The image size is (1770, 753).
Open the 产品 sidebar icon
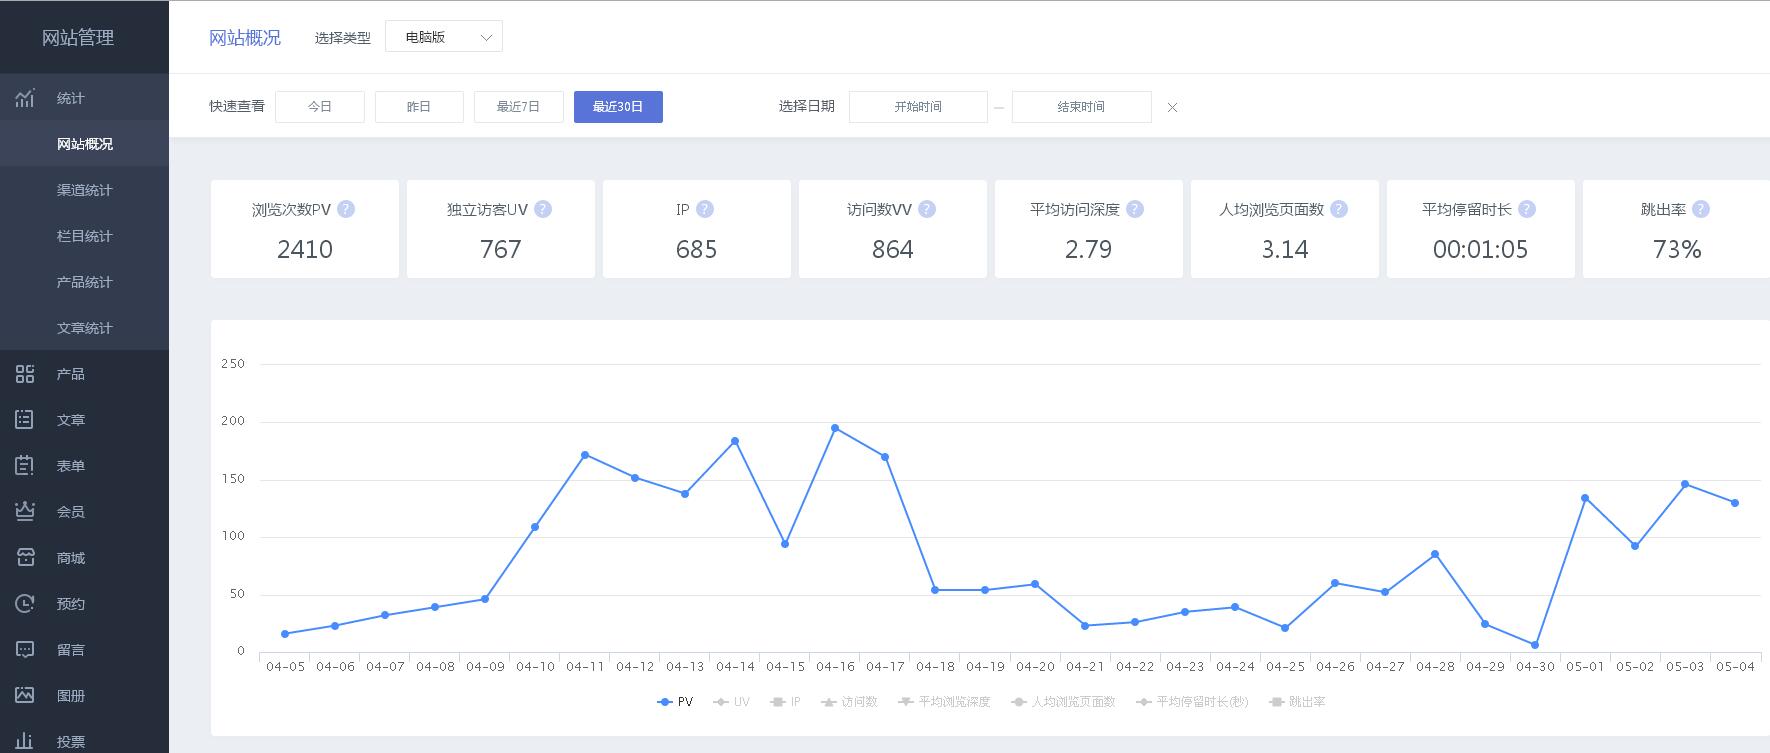pos(25,374)
